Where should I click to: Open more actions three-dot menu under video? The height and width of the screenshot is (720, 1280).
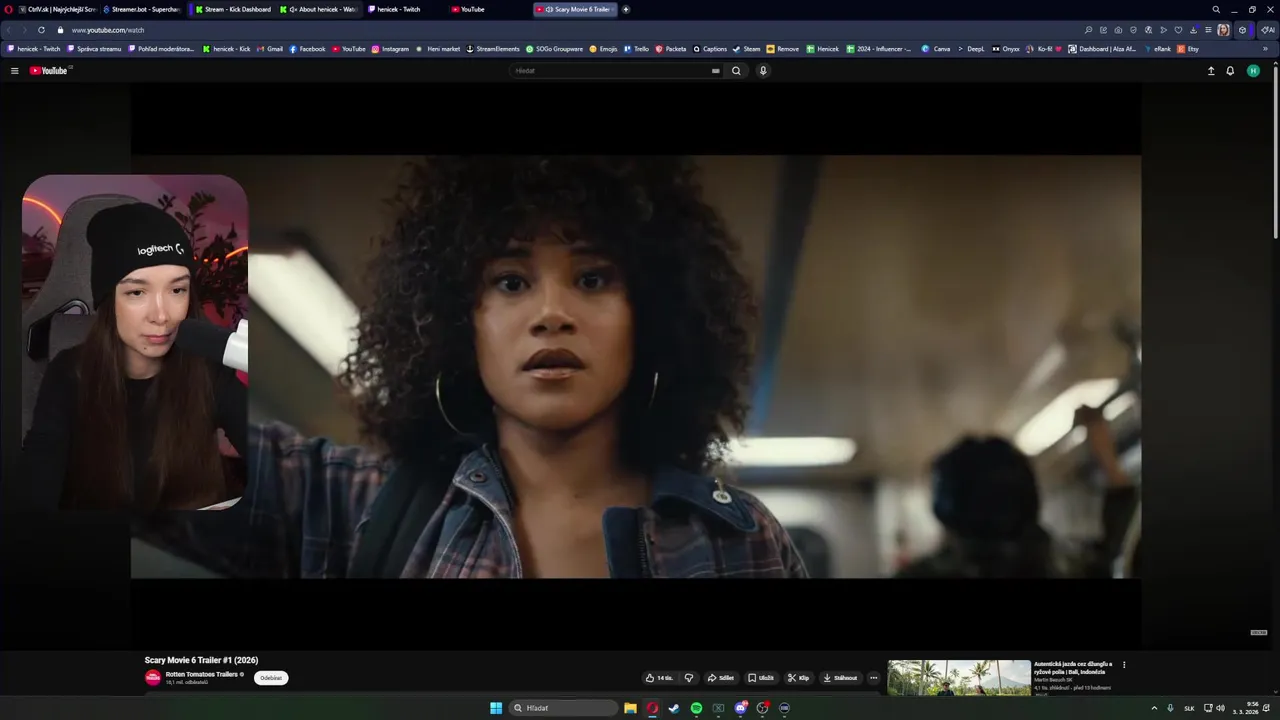pyautogui.click(x=873, y=678)
